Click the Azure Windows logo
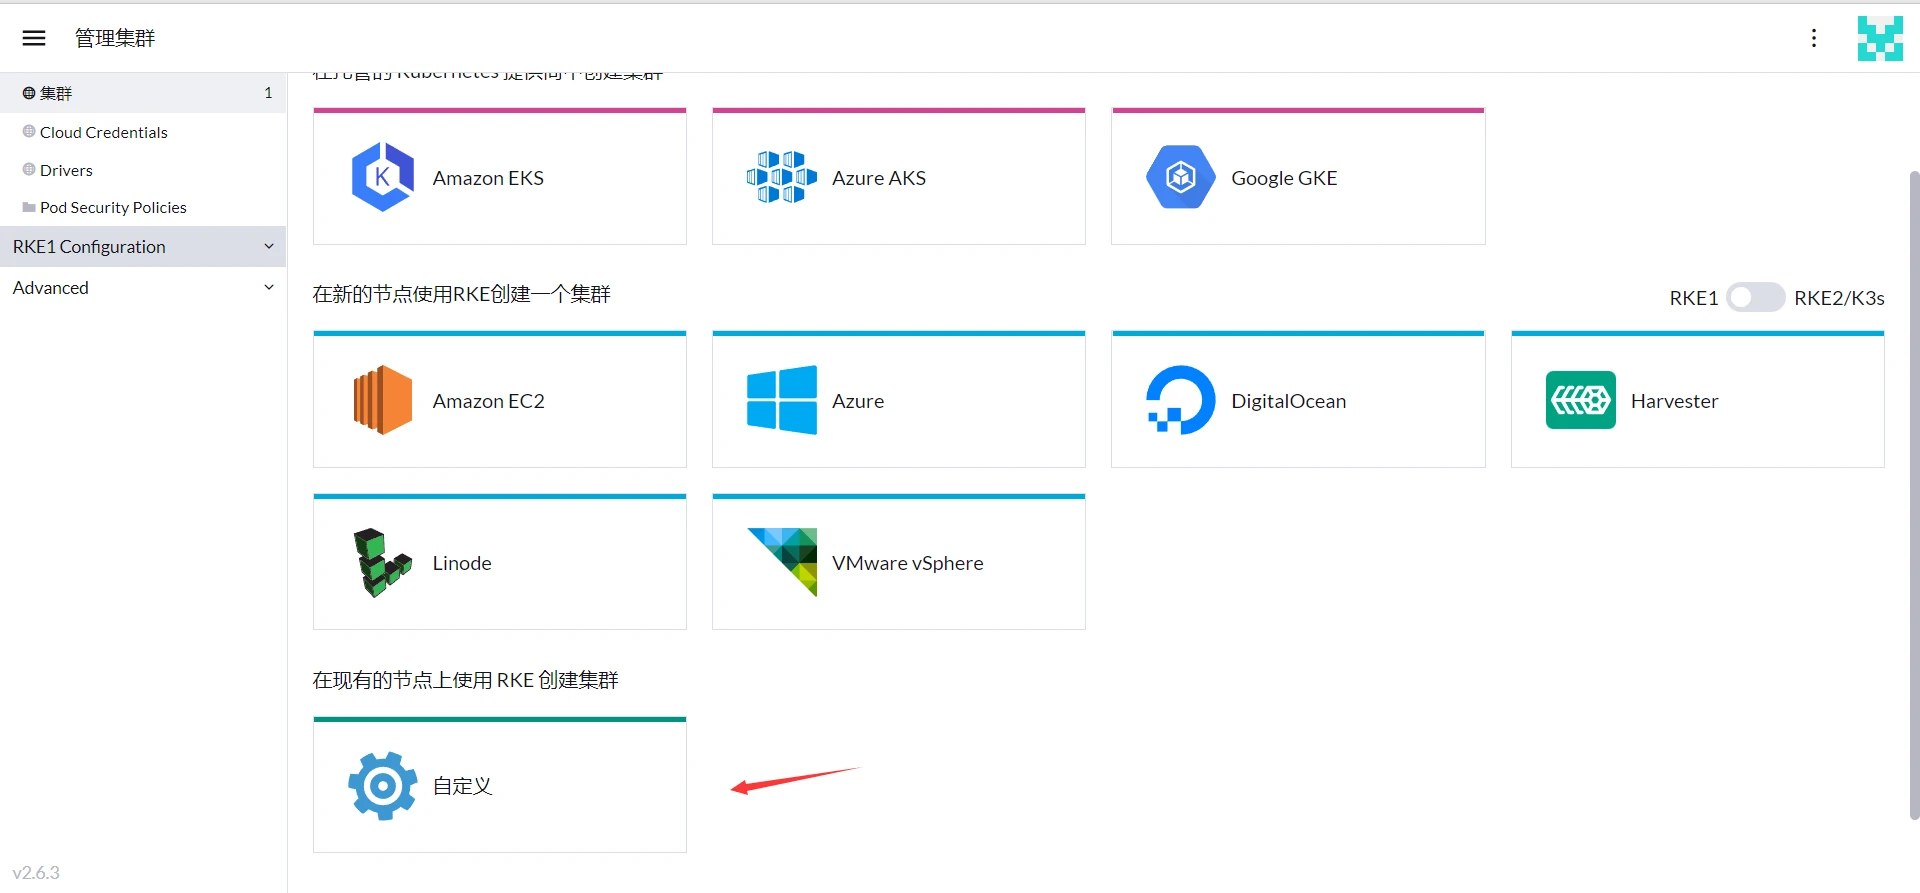The image size is (1920, 893). coord(781,400)
